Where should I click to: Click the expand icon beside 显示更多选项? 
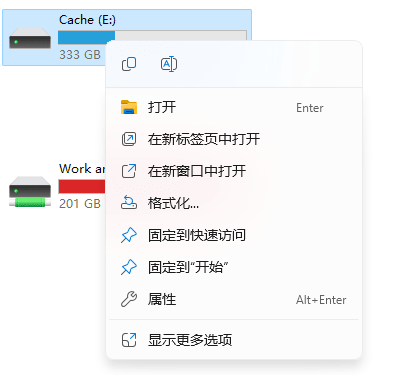129,340
